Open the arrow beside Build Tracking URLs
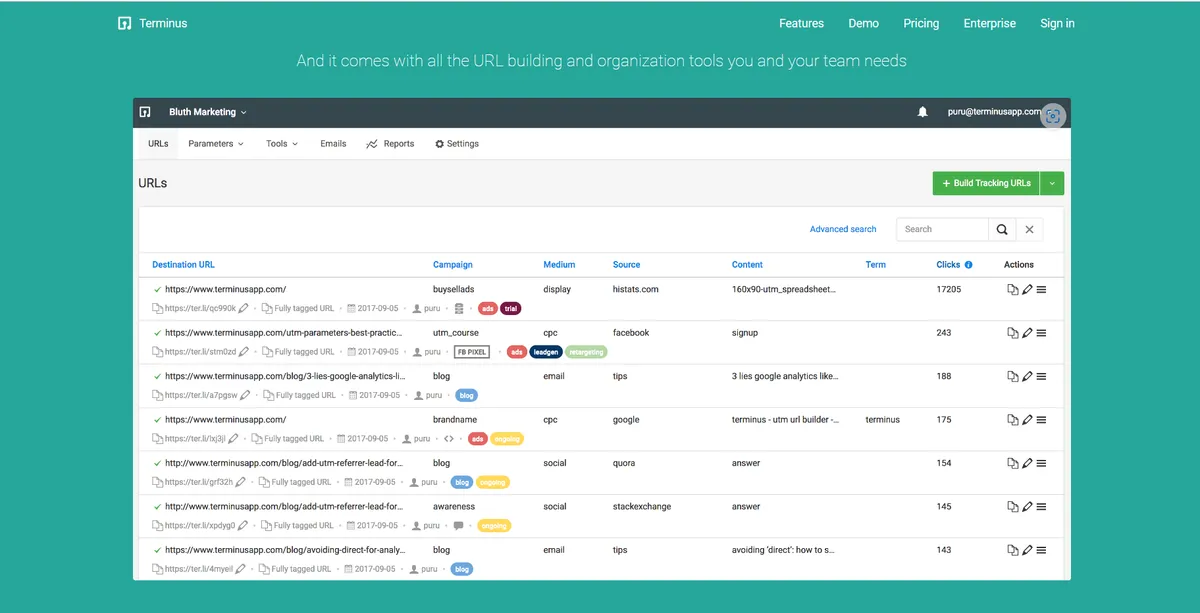Screen dimensions: 1200x613 click(x=1052, y=183)
